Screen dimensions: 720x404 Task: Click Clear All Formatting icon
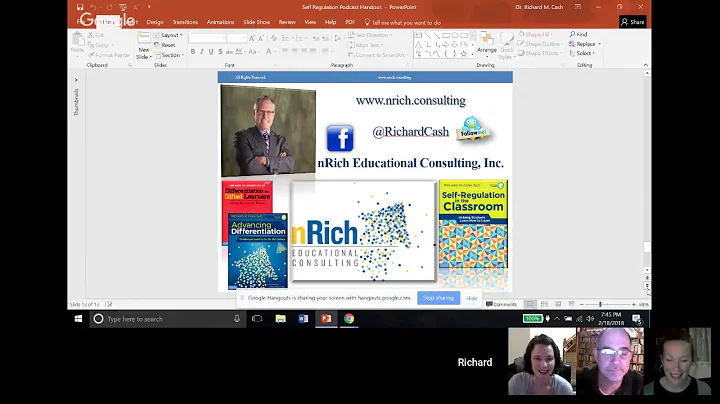tap(274, 39)
